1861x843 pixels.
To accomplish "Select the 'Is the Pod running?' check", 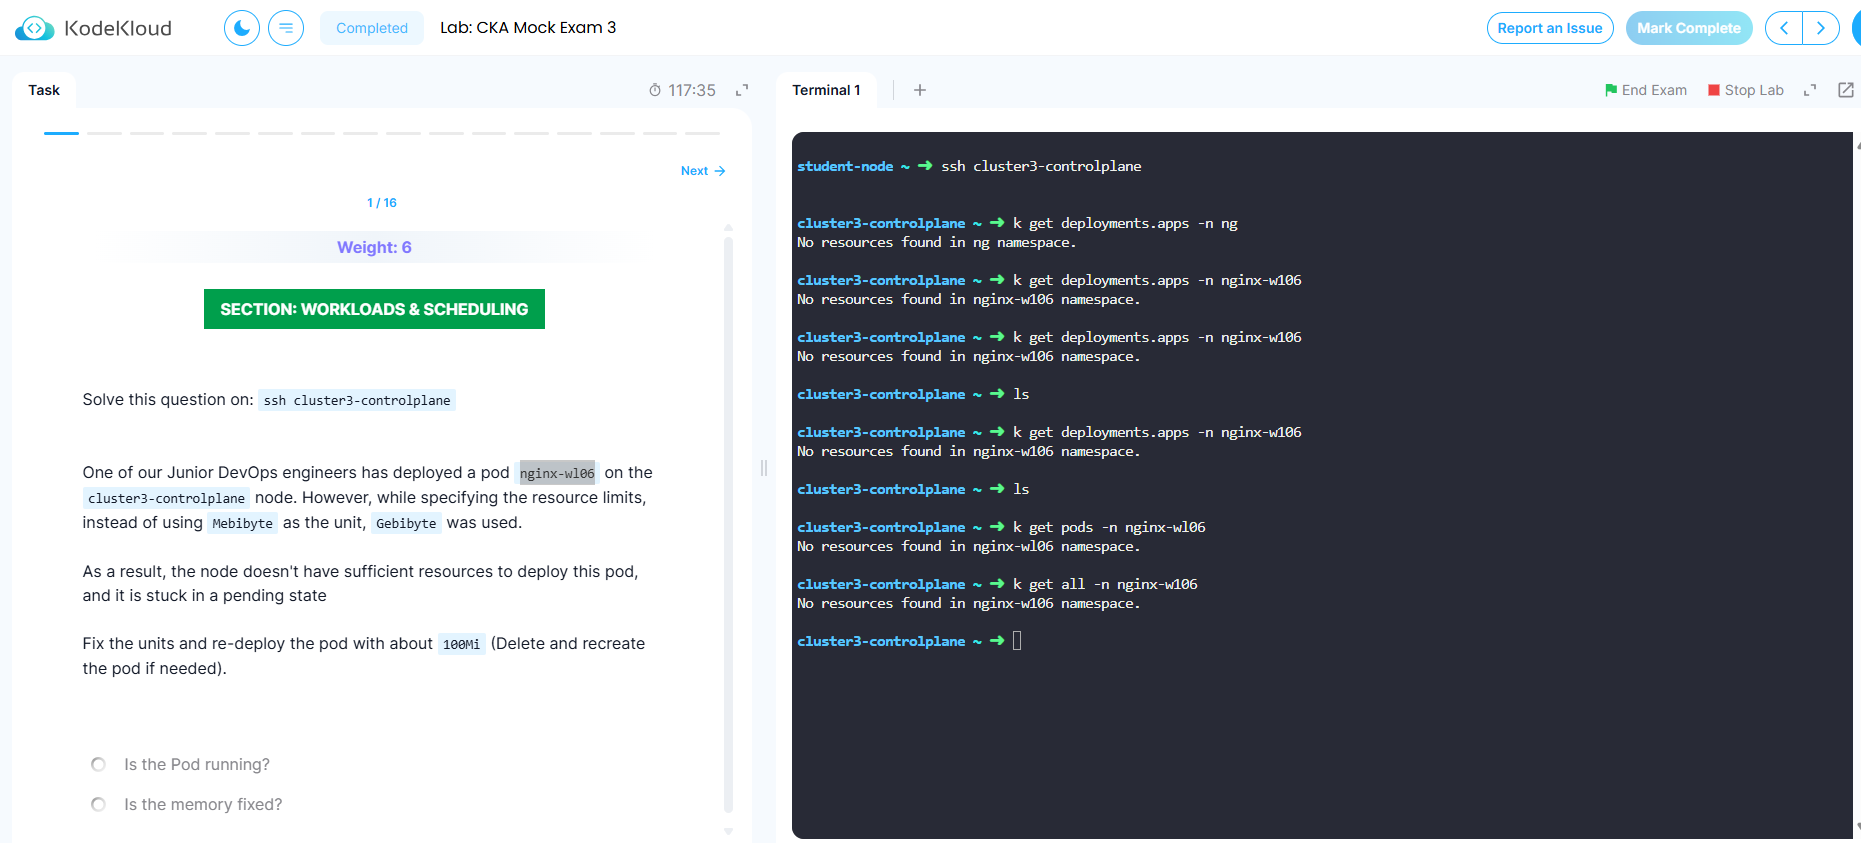I will [98, 765].
